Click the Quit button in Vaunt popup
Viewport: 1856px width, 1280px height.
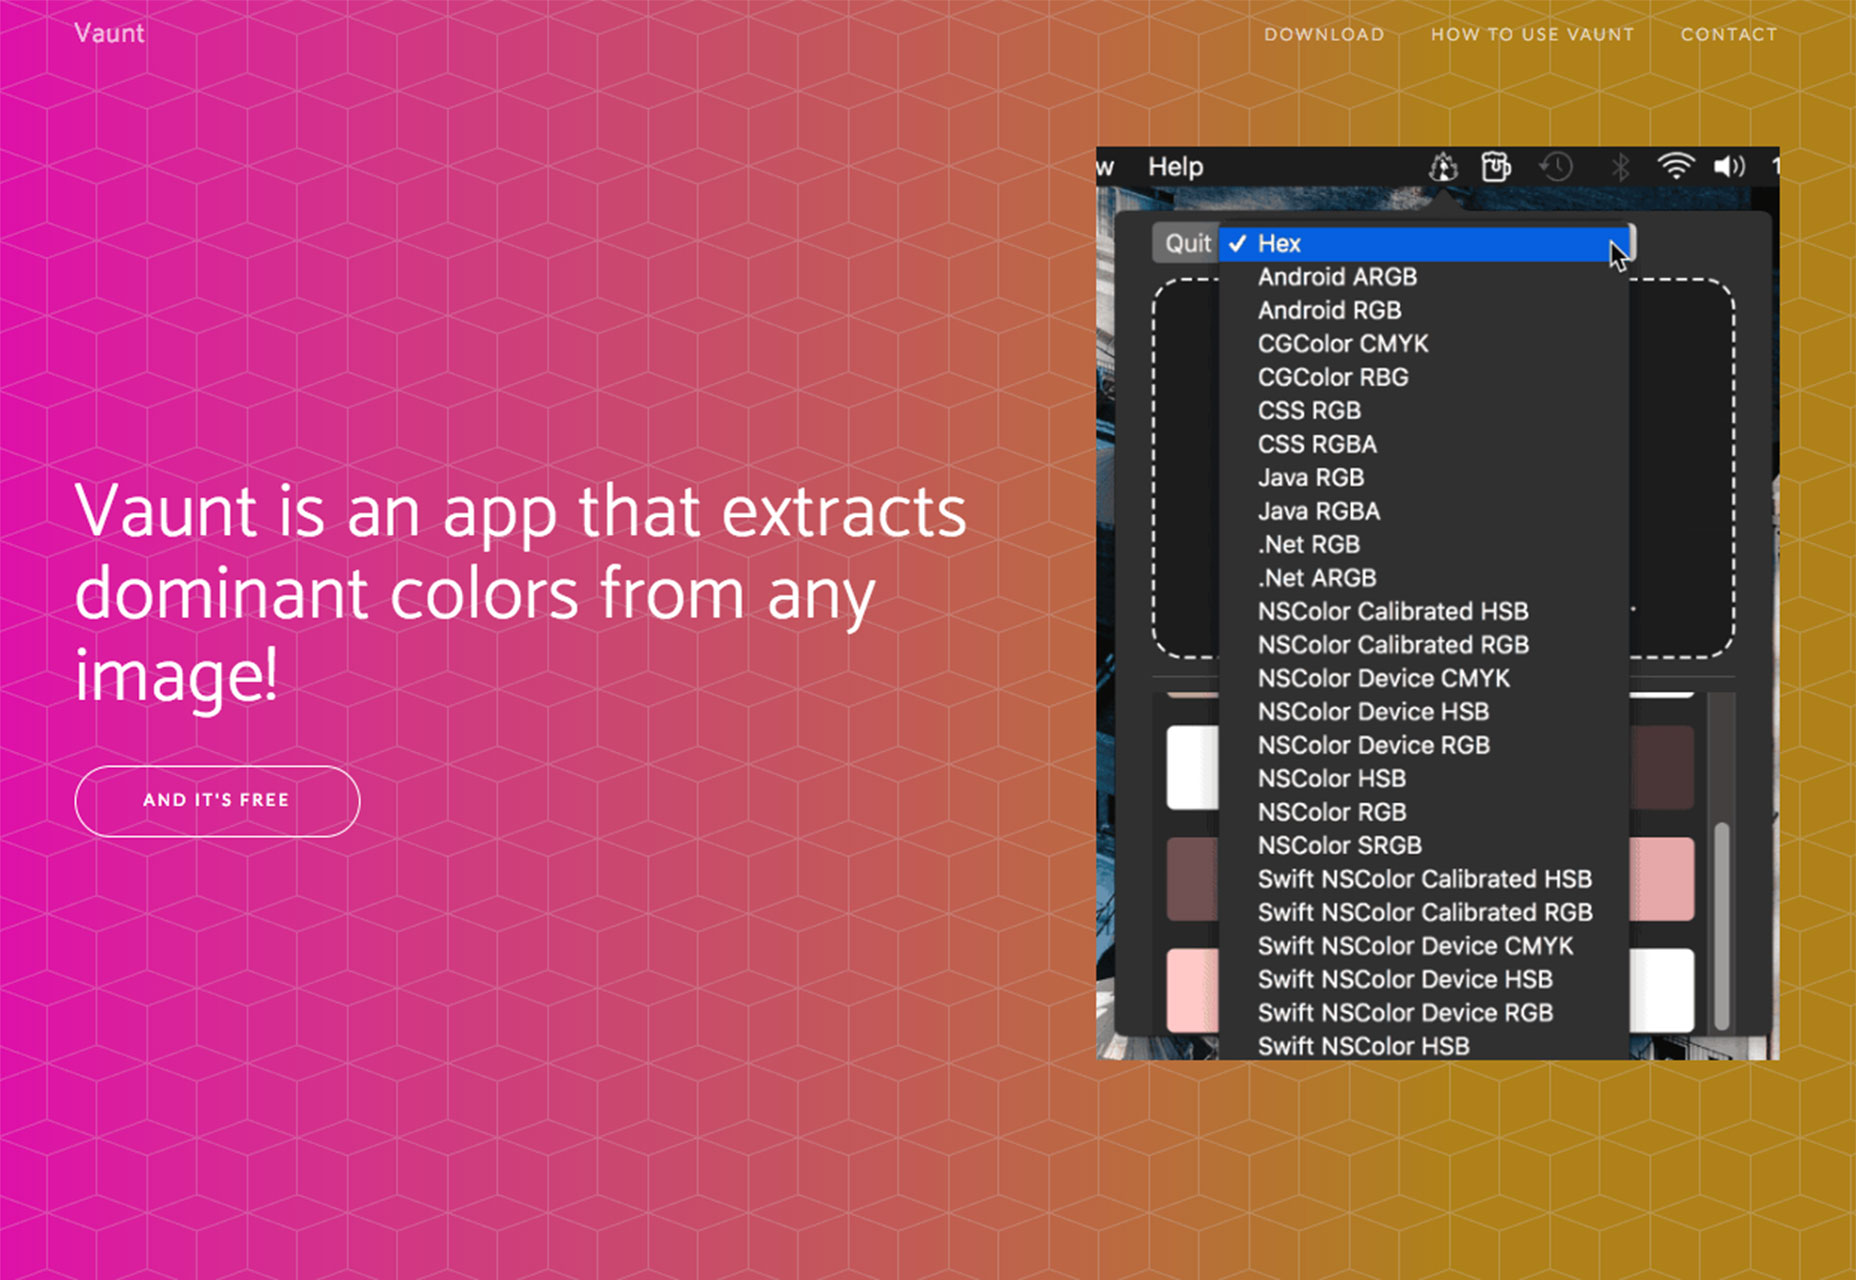(1187, 243)
